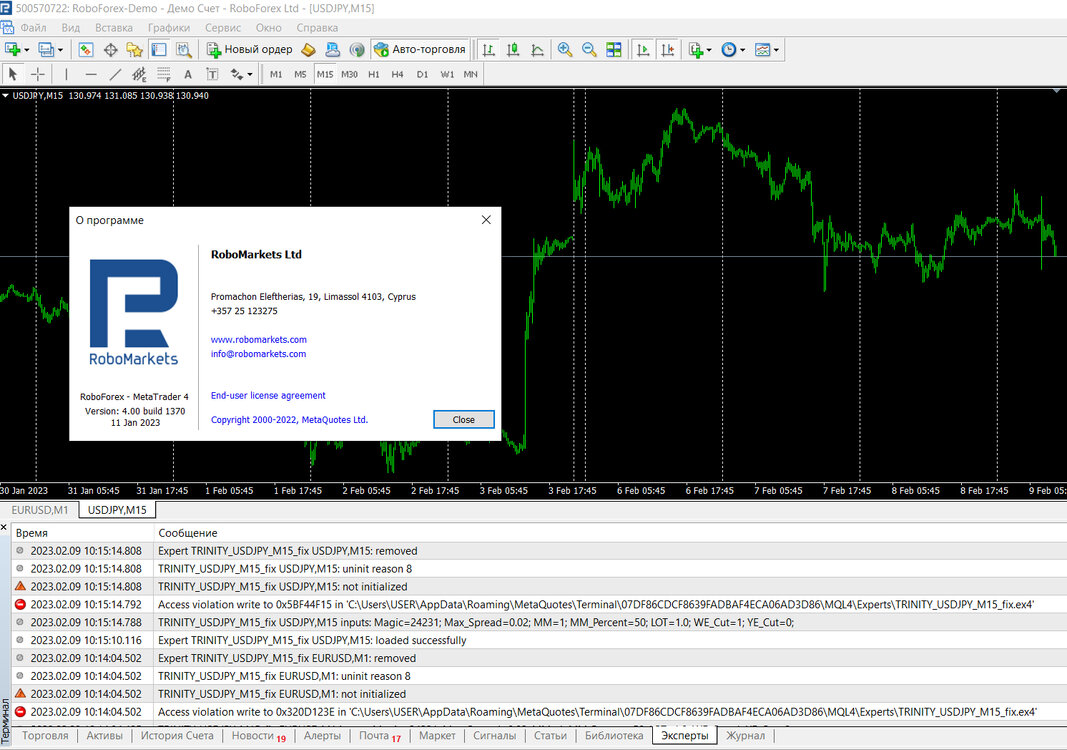Click the Copyright MetaQuotes Ltd. link
The image size is (1067, 750).
tap(289, 420)
